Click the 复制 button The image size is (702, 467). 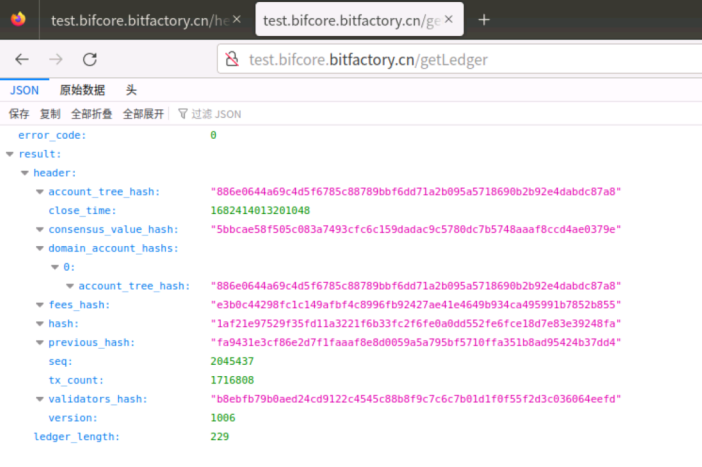click(x=50, y=114)
